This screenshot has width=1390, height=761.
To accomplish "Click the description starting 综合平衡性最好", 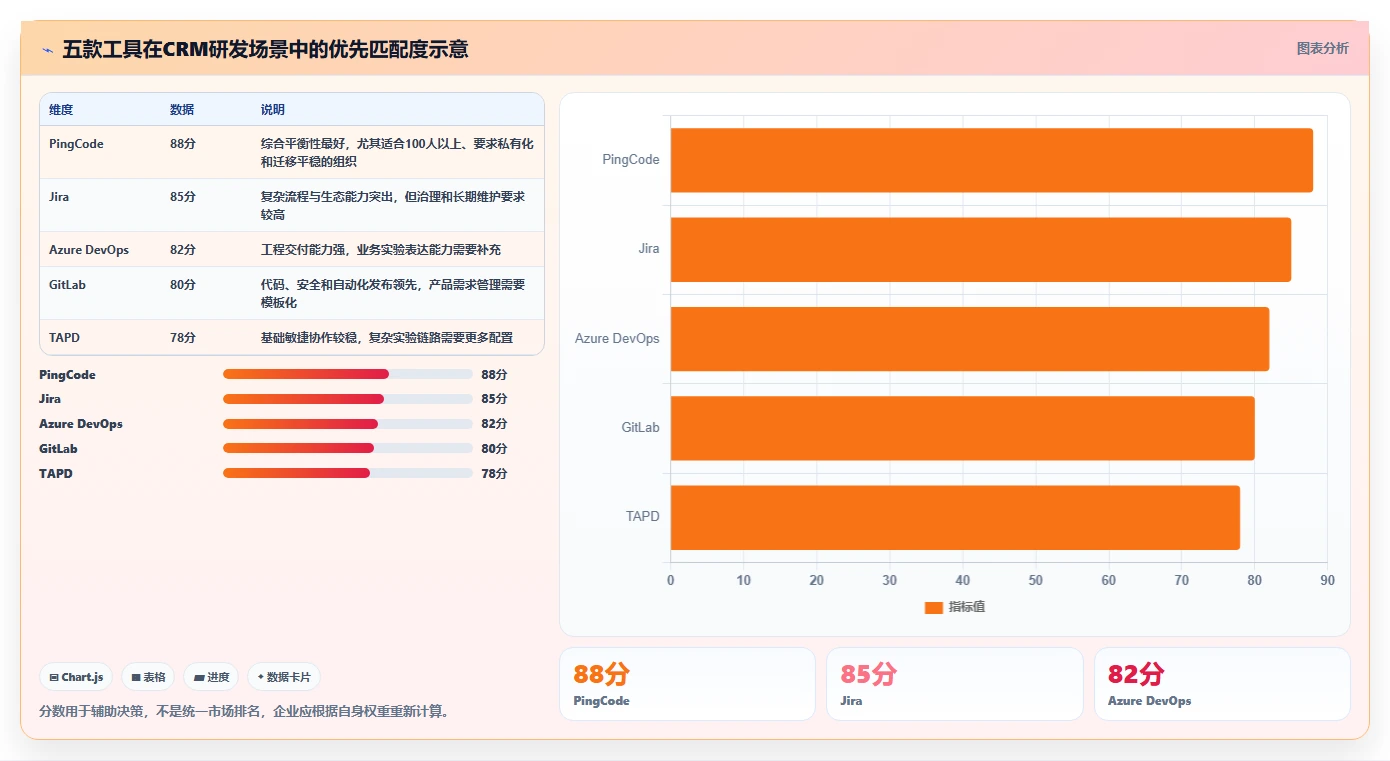I will click(x=397, y=153).
